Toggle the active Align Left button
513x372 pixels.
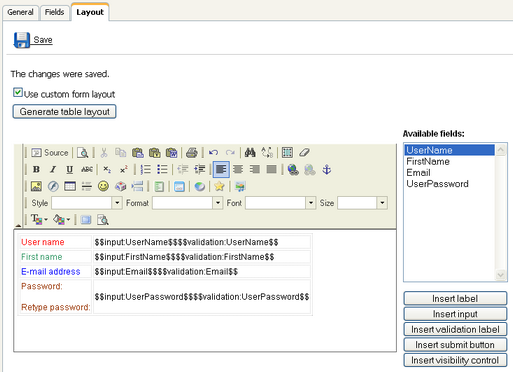click(x=221, y=169)
